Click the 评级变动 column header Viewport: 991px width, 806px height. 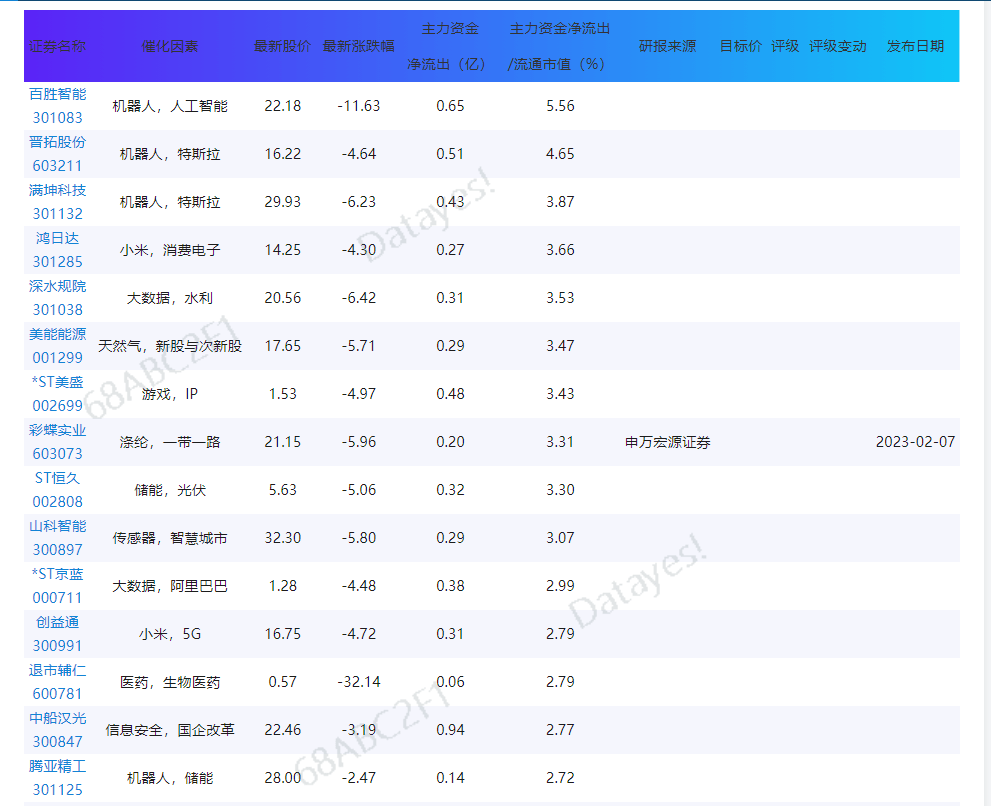pos(838,47)
